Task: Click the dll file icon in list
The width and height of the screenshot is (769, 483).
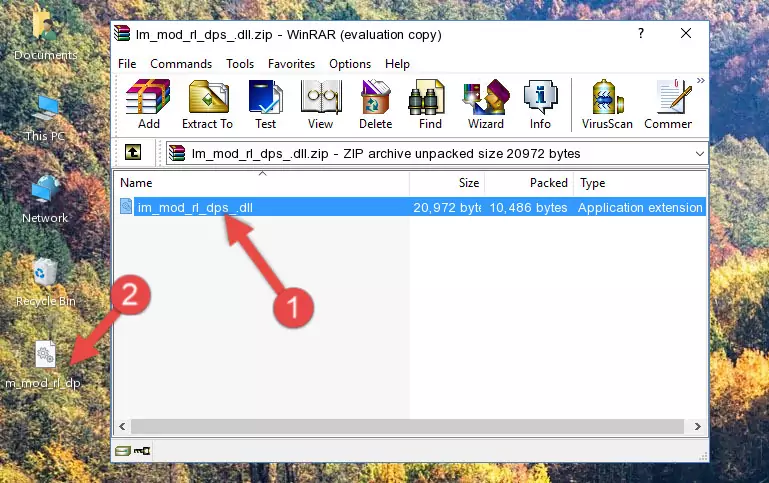Action: point(126,206)
